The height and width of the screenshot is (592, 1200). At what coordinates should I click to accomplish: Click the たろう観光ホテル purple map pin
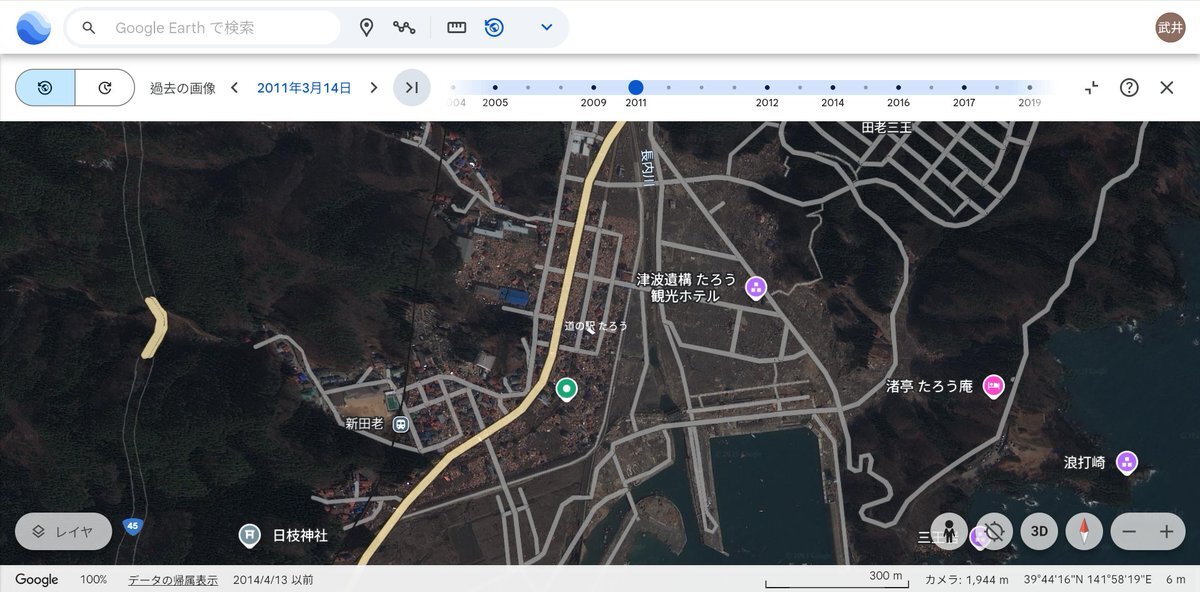pos(756,287)
